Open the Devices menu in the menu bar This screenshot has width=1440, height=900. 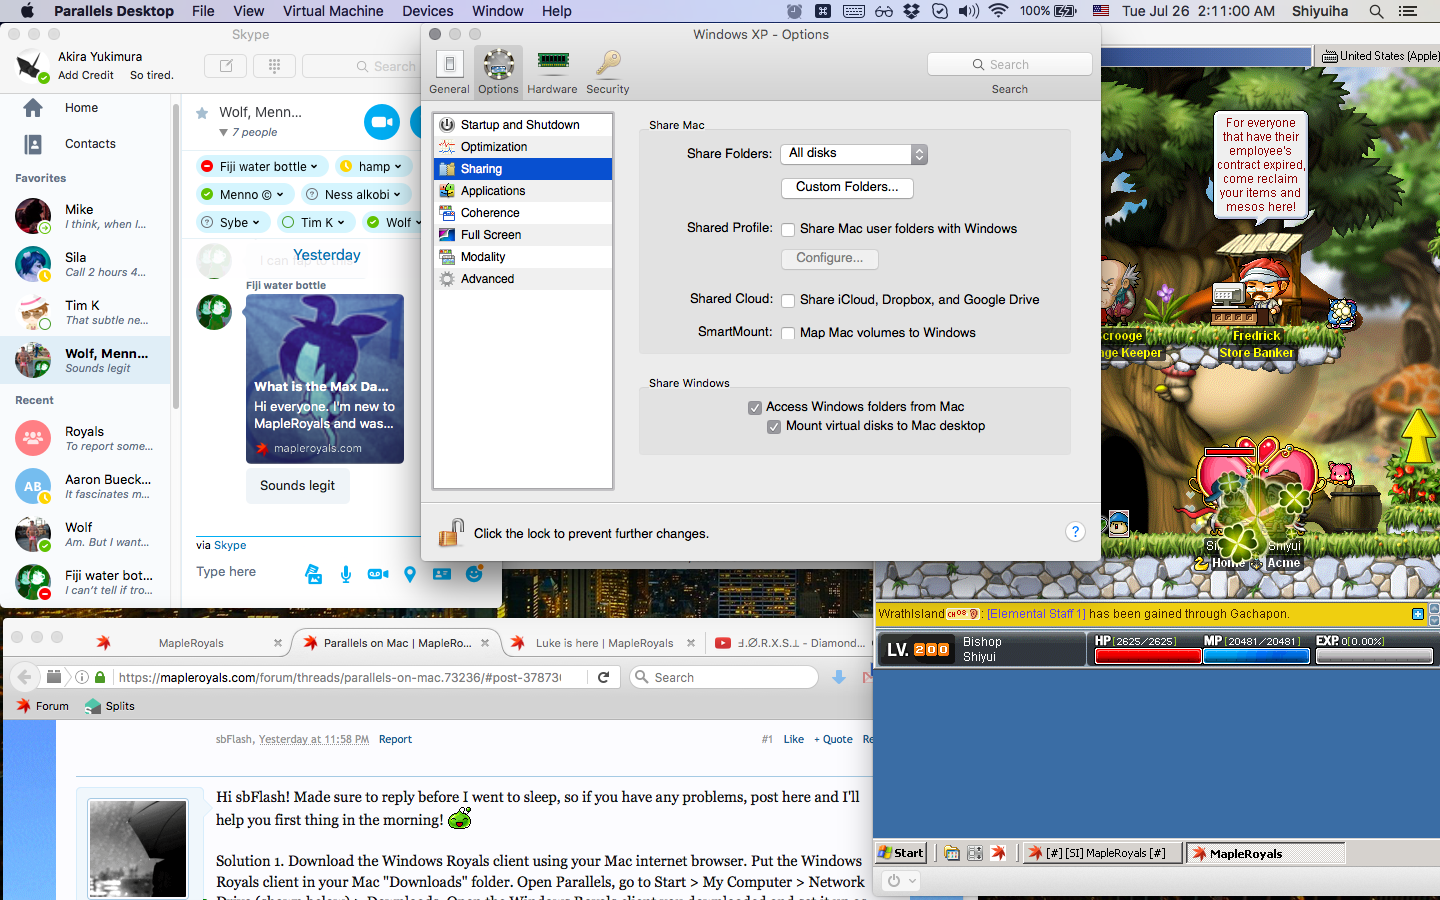click(428, 11)
